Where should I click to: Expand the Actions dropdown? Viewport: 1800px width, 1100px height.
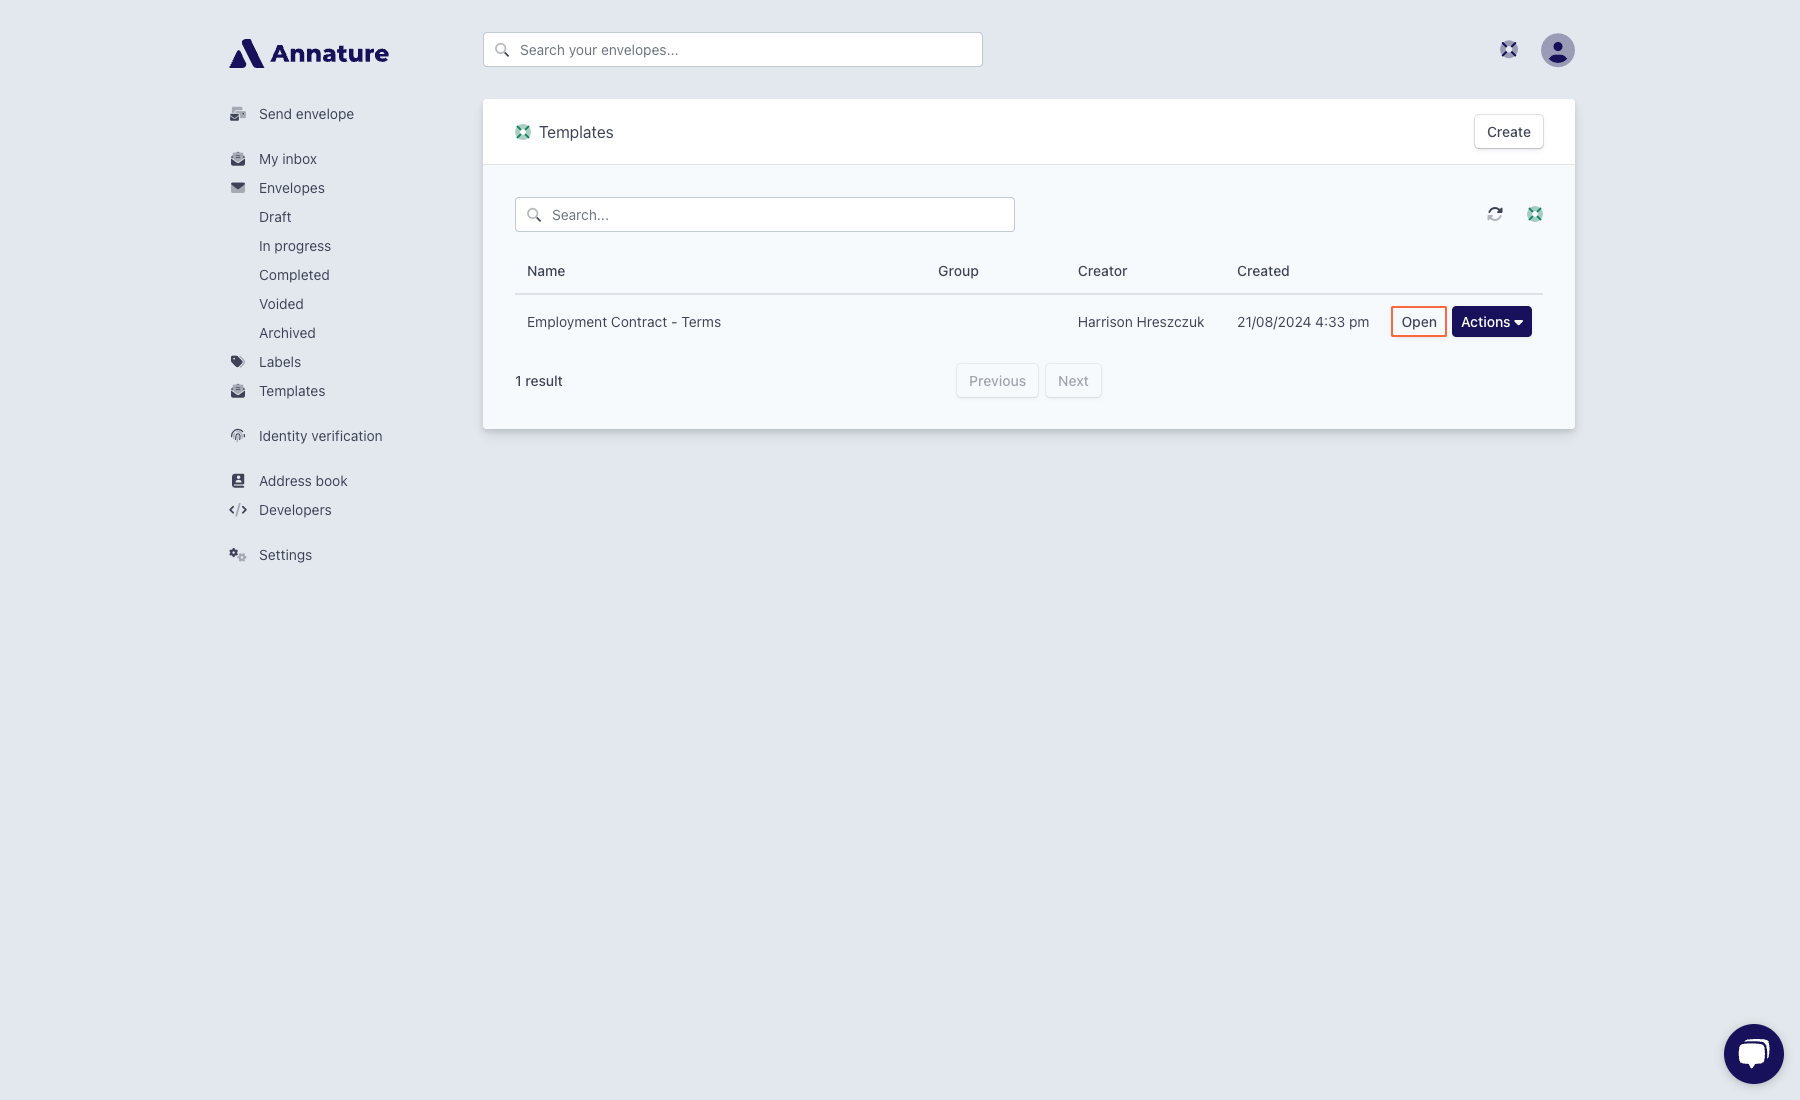[1492, 322]
